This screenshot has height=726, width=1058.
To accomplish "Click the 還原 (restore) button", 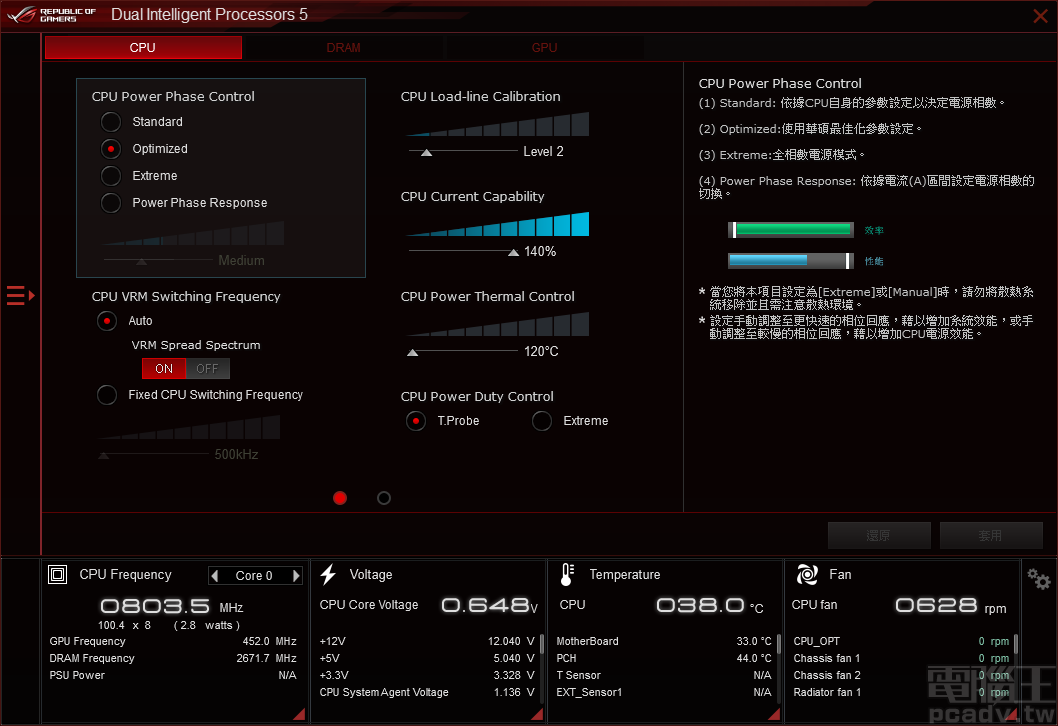I will (879, 536).
